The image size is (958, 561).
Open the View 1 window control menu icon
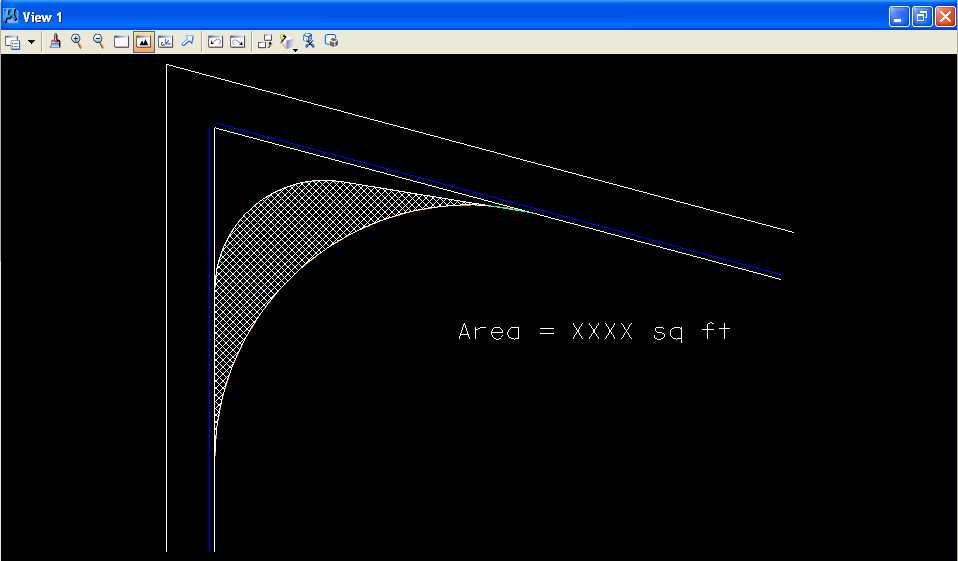(12, 16)
